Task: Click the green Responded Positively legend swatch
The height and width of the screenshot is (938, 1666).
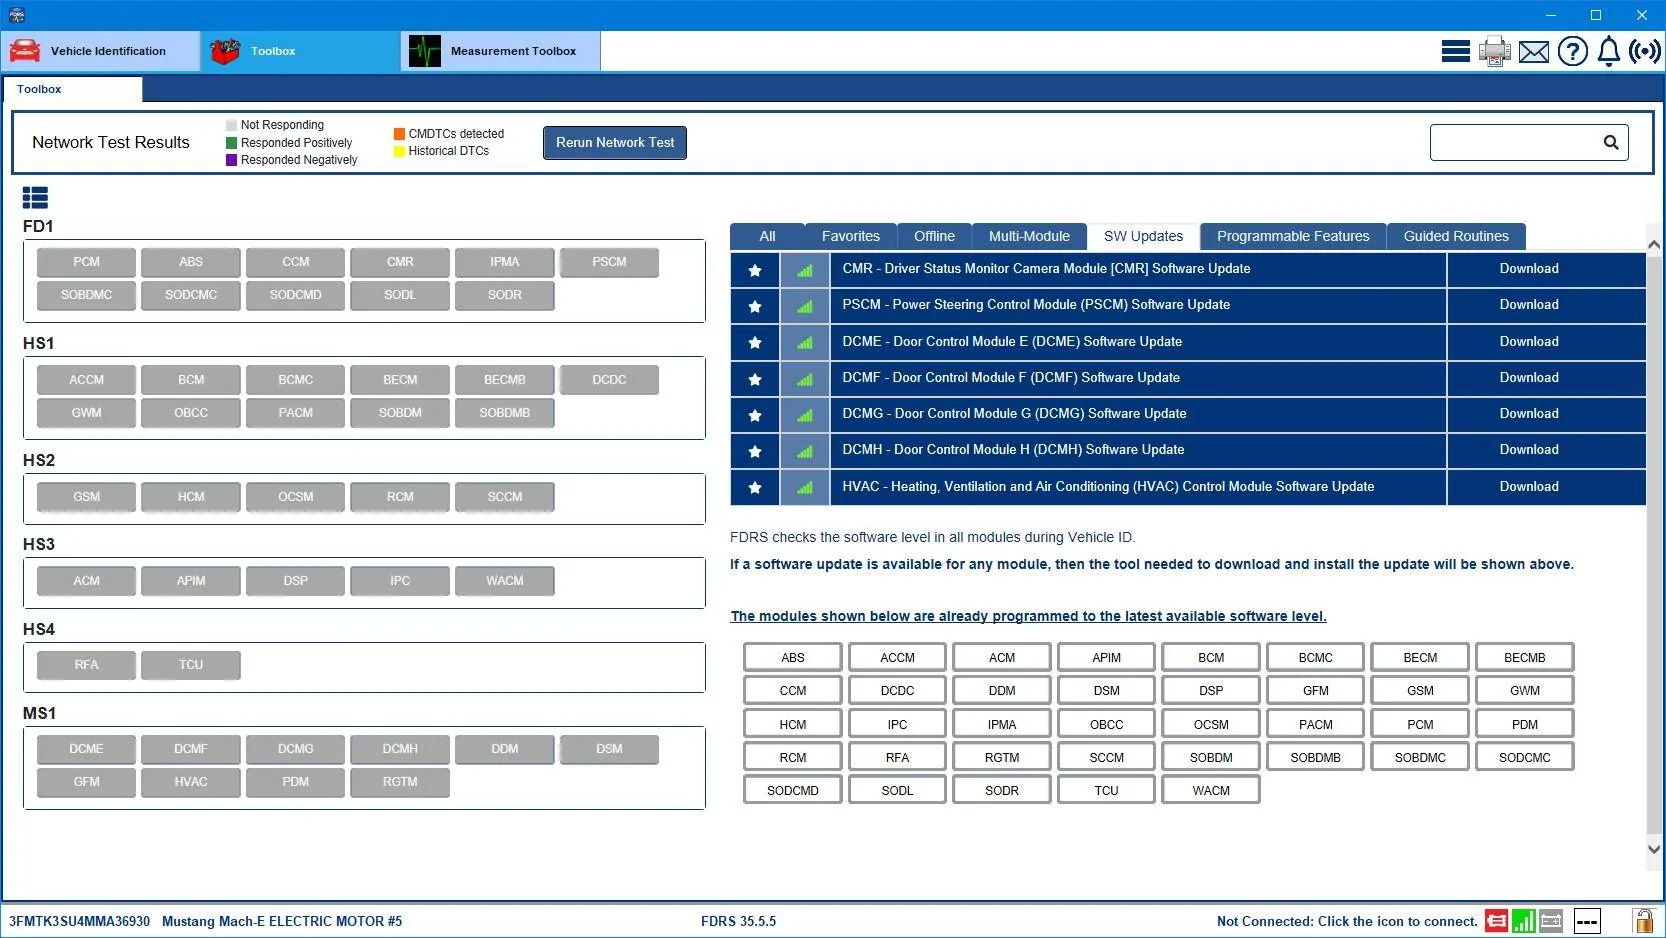Action: click(232, 143)
